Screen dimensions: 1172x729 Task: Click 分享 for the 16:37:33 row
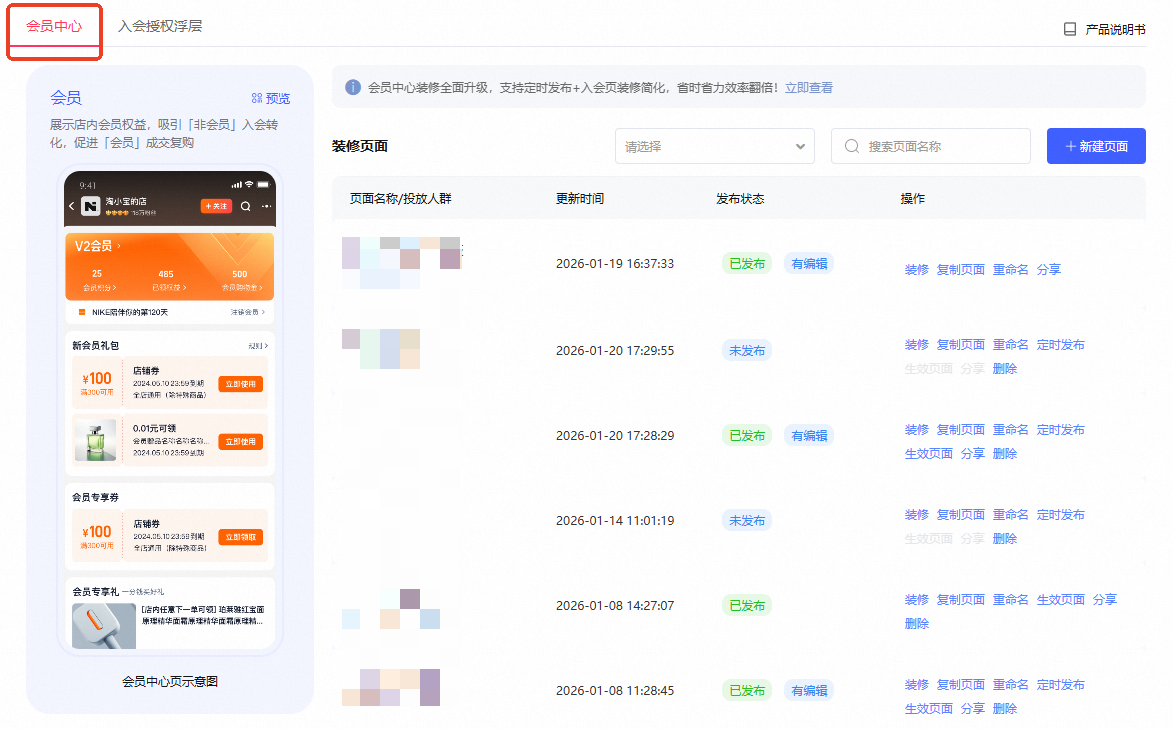1049,269
